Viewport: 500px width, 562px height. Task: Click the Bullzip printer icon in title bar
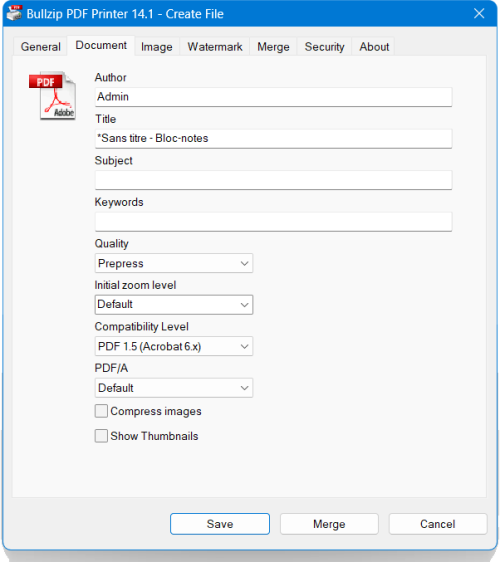pyautogui.click(x=15, y=14)
